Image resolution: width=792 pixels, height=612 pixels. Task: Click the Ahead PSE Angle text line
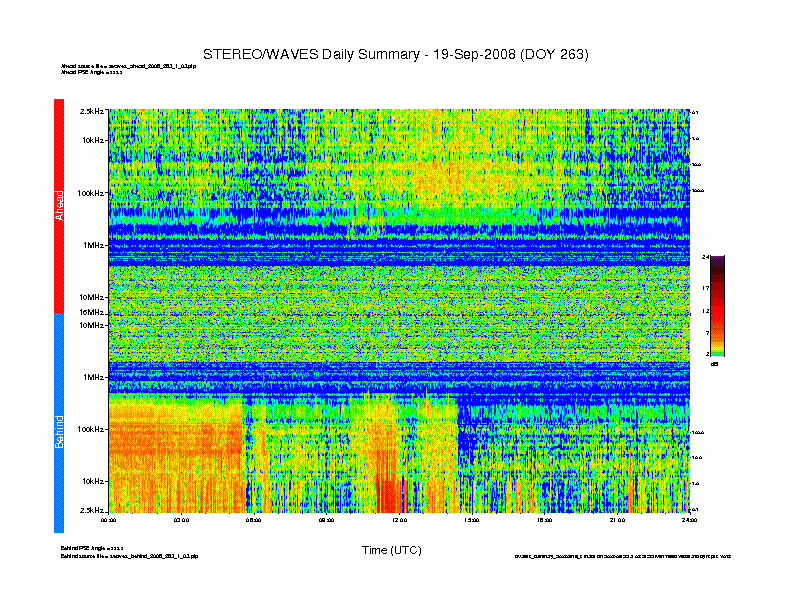(x=91, y=72)
